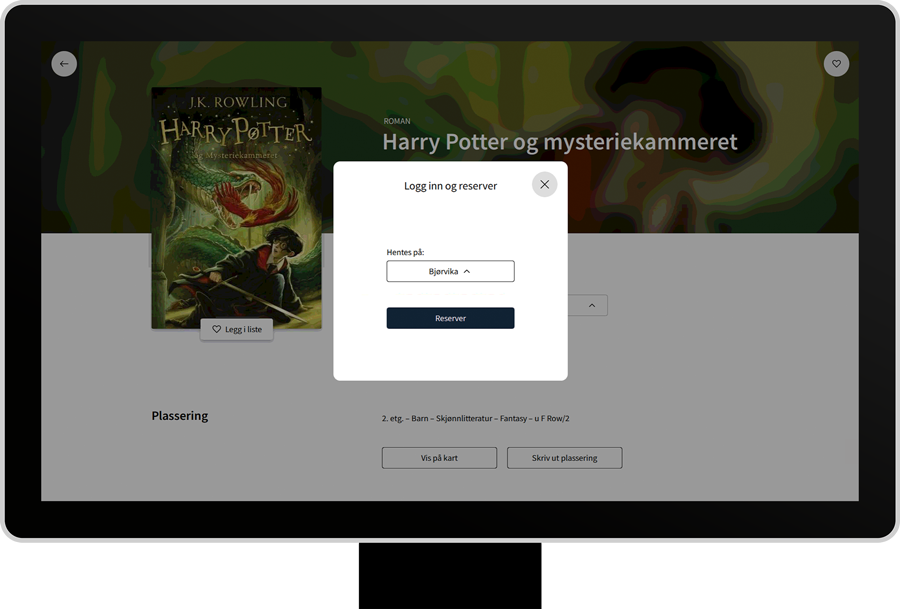
Task: Click the title Harry Potter og mysteriekammeret
Action: [559, 142]
